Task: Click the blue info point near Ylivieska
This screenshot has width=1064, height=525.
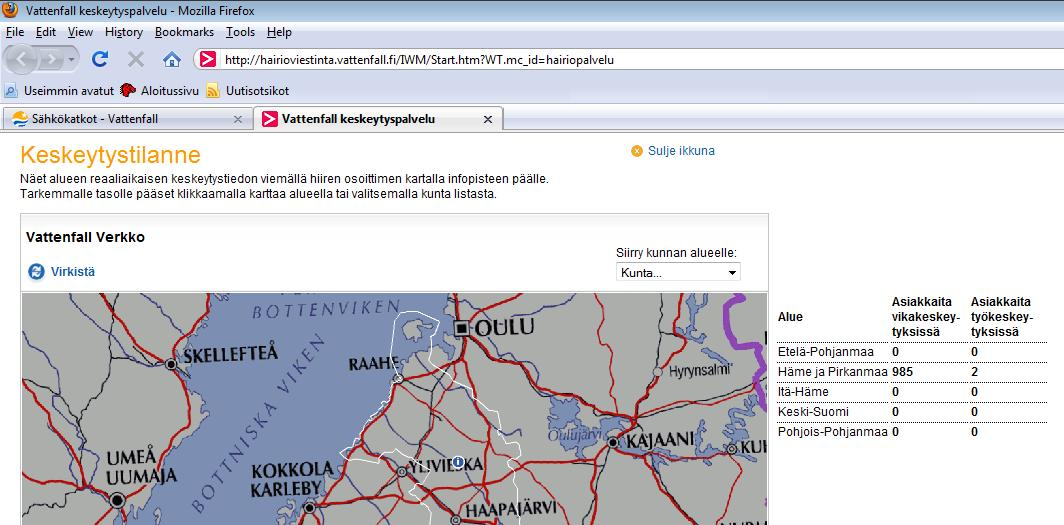Action: pos(458,462)
